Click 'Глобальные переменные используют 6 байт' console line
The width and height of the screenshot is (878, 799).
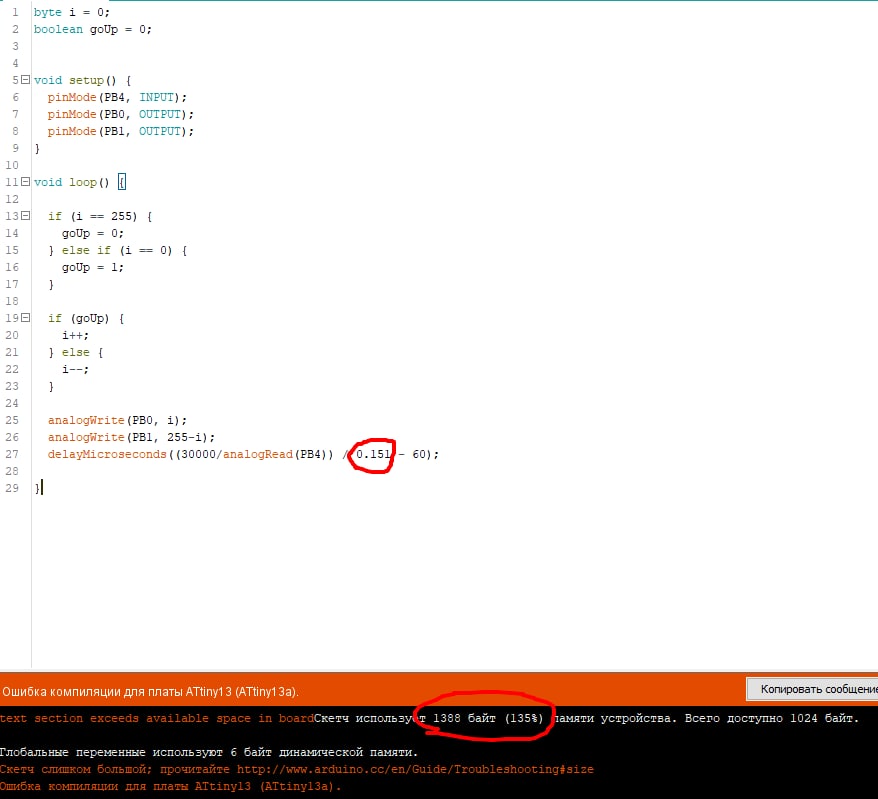point(209,753)
